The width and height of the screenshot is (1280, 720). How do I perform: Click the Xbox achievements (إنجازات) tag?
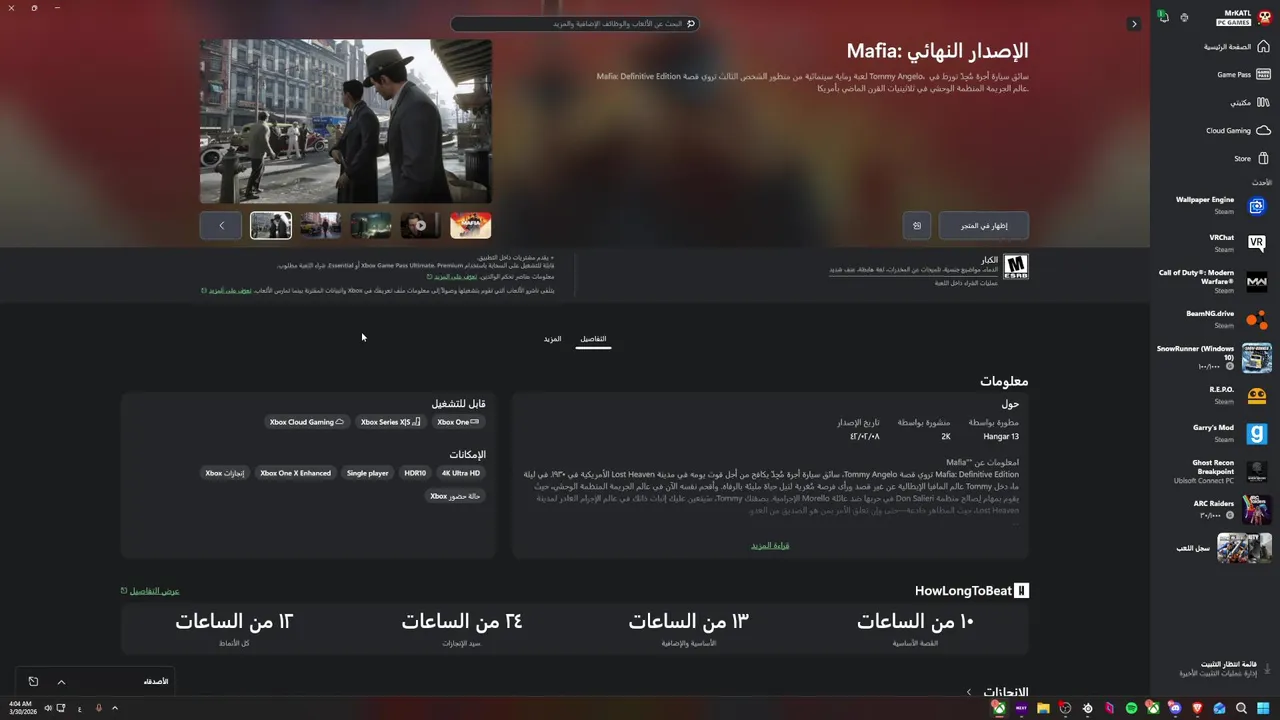(225, 473)
